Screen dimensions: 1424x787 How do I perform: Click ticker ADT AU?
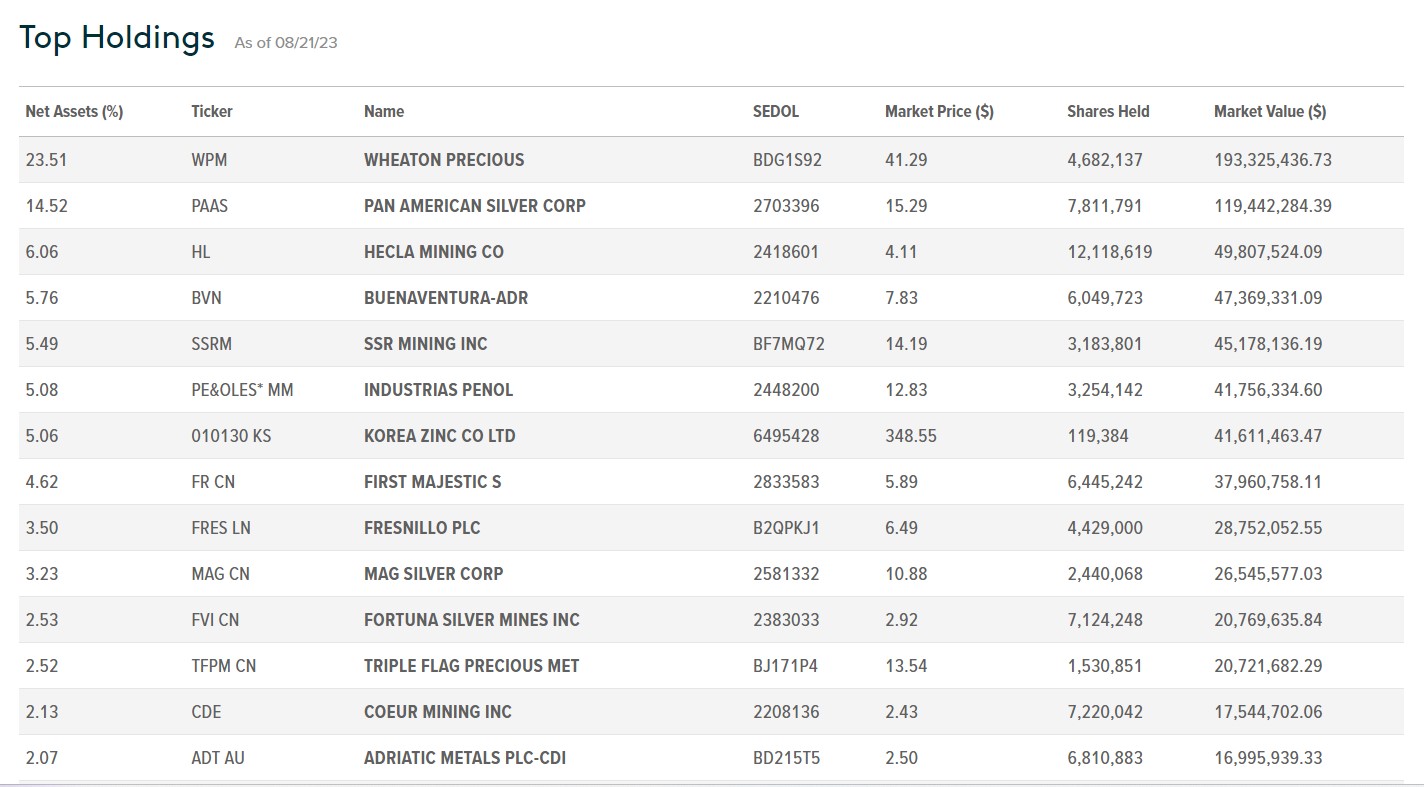(218, 758)
